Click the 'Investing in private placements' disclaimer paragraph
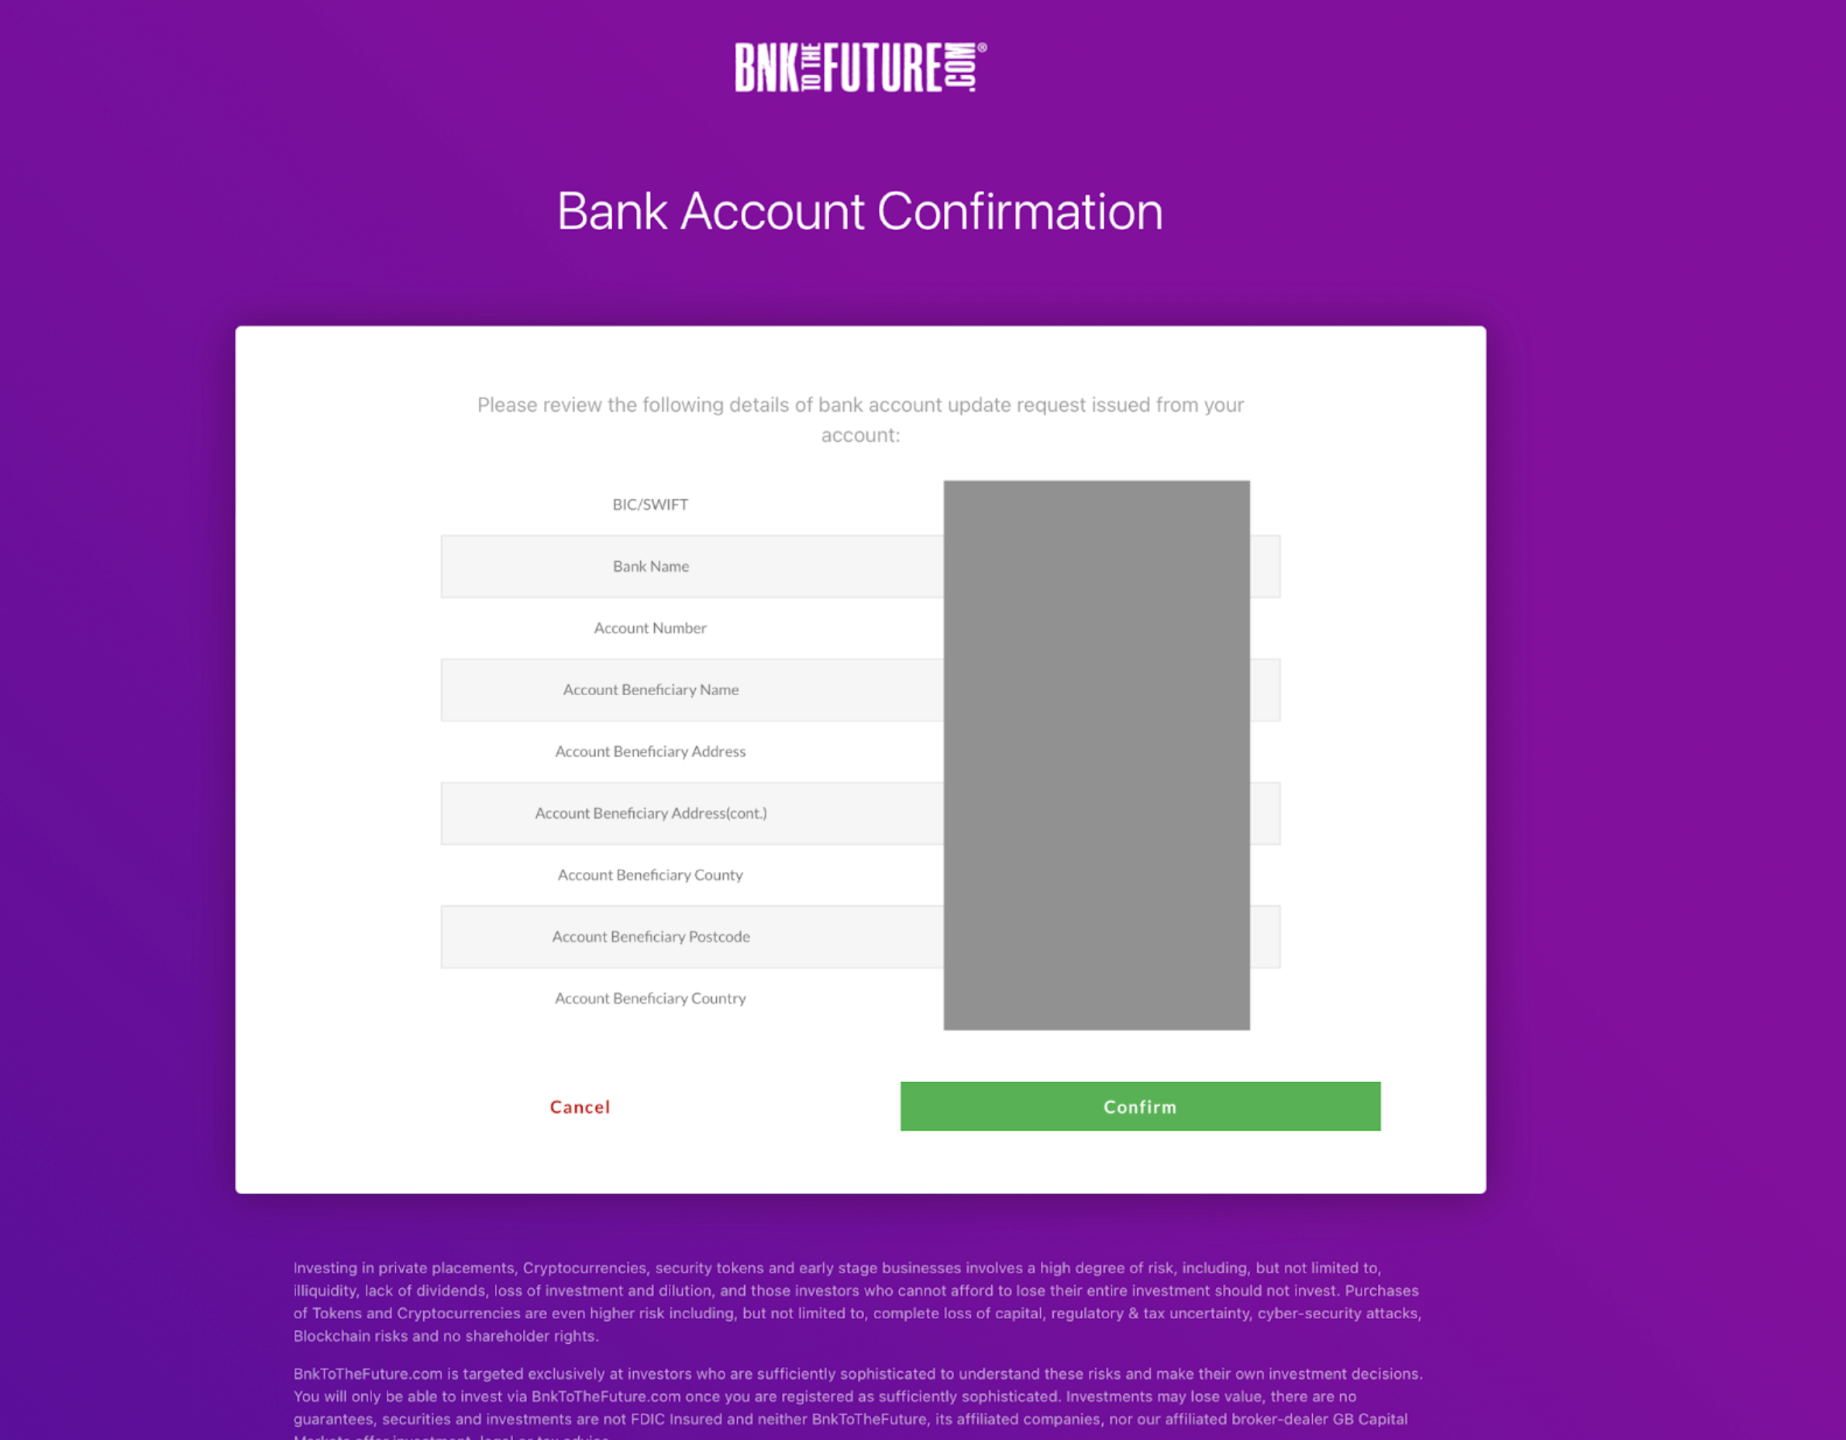 point(857,1301)
